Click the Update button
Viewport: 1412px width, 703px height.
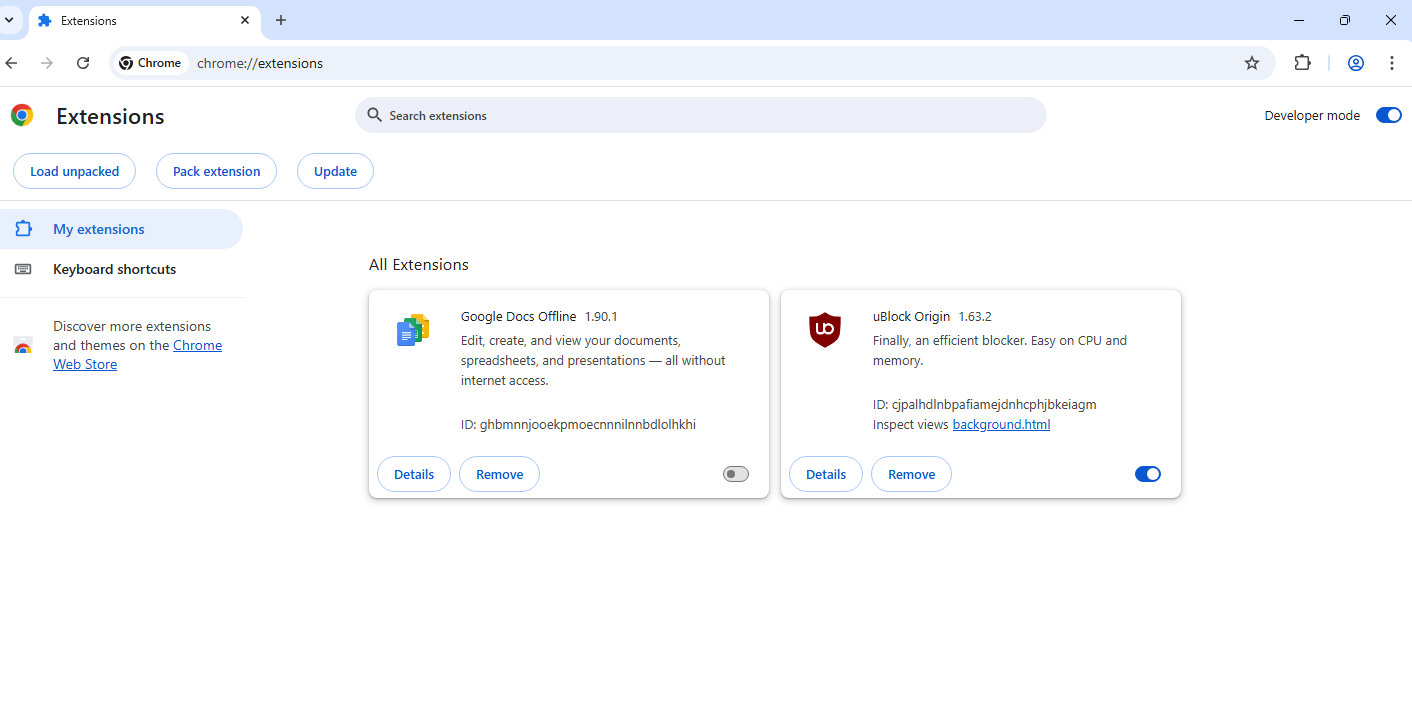click(x=335, y=171)
